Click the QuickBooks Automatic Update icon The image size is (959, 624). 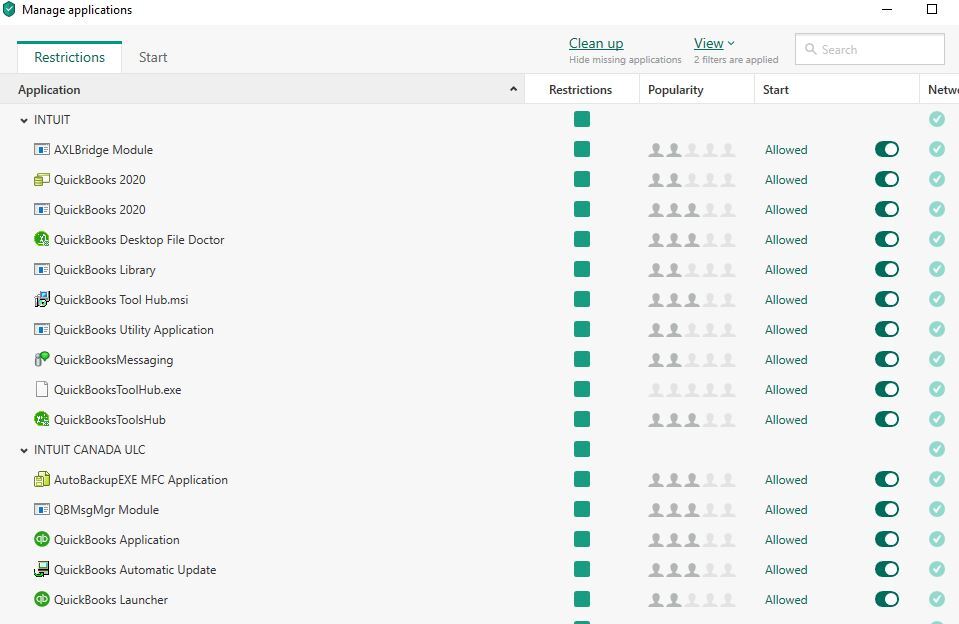tap(42, 570)
